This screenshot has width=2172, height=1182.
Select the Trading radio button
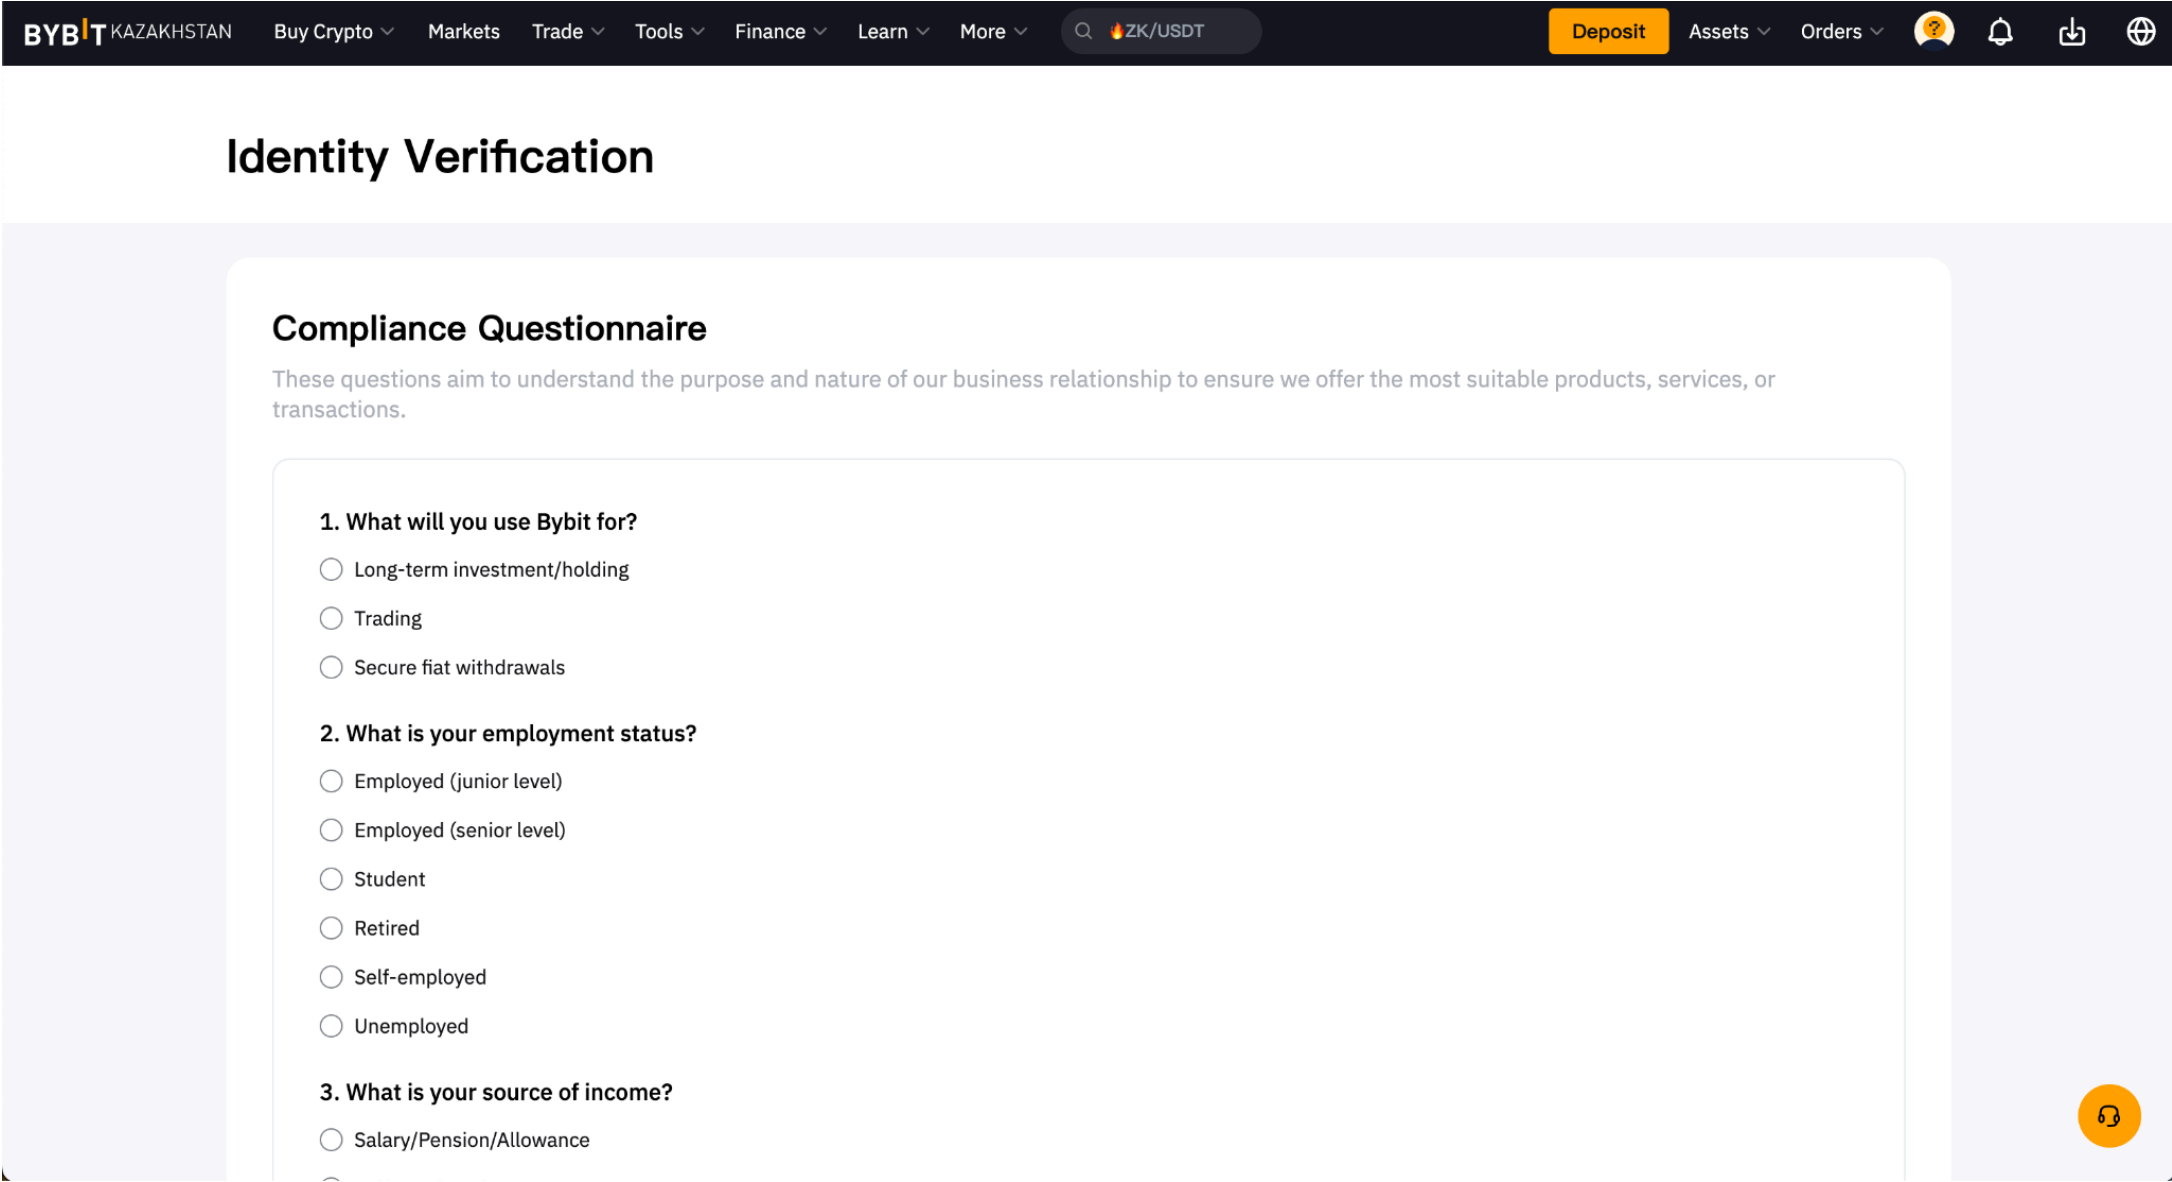pos(331,619)
